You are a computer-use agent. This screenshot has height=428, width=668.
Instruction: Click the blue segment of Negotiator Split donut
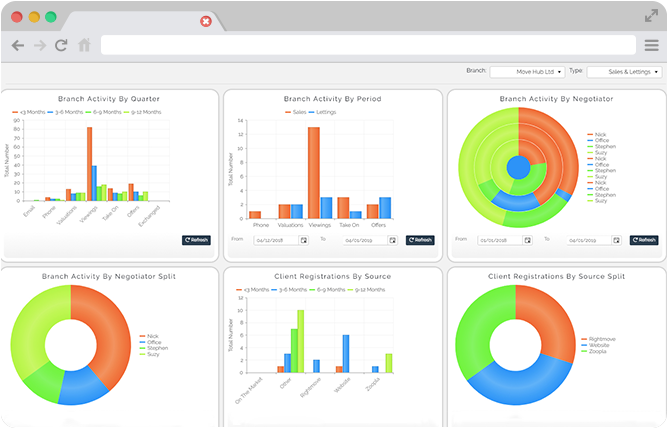(81, 385)
